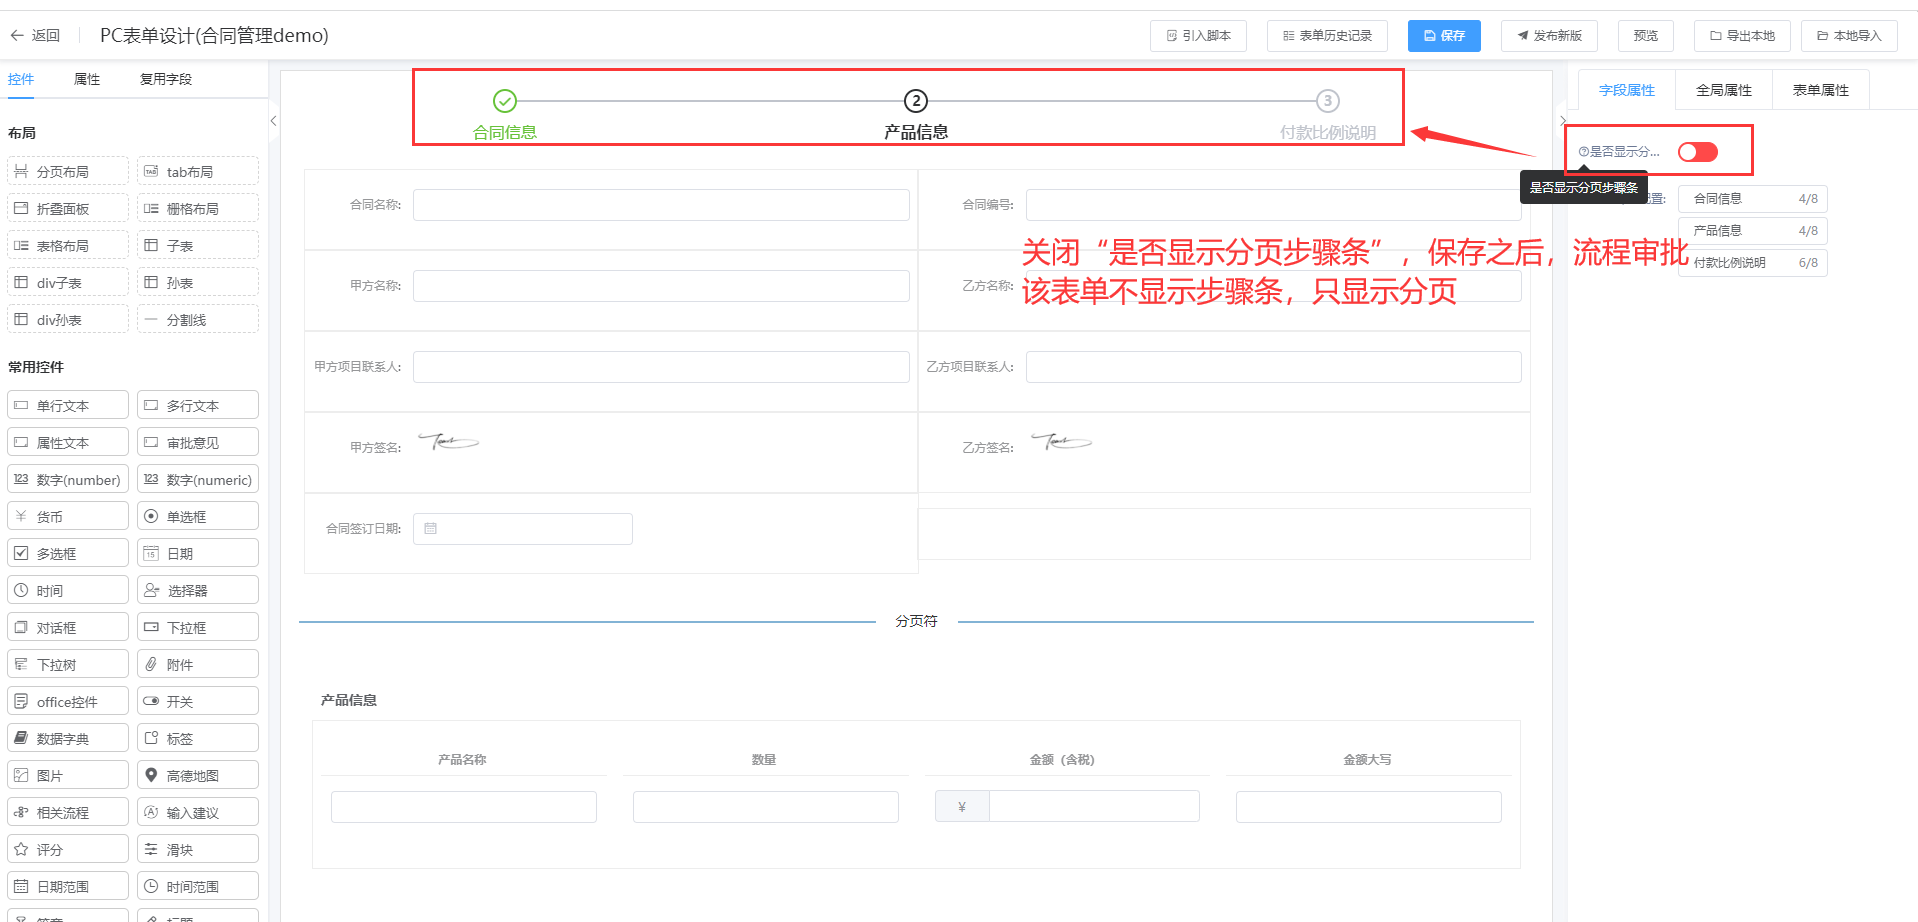Collapse the right properties panel arrow
1918x922 pixels.
1562,121
